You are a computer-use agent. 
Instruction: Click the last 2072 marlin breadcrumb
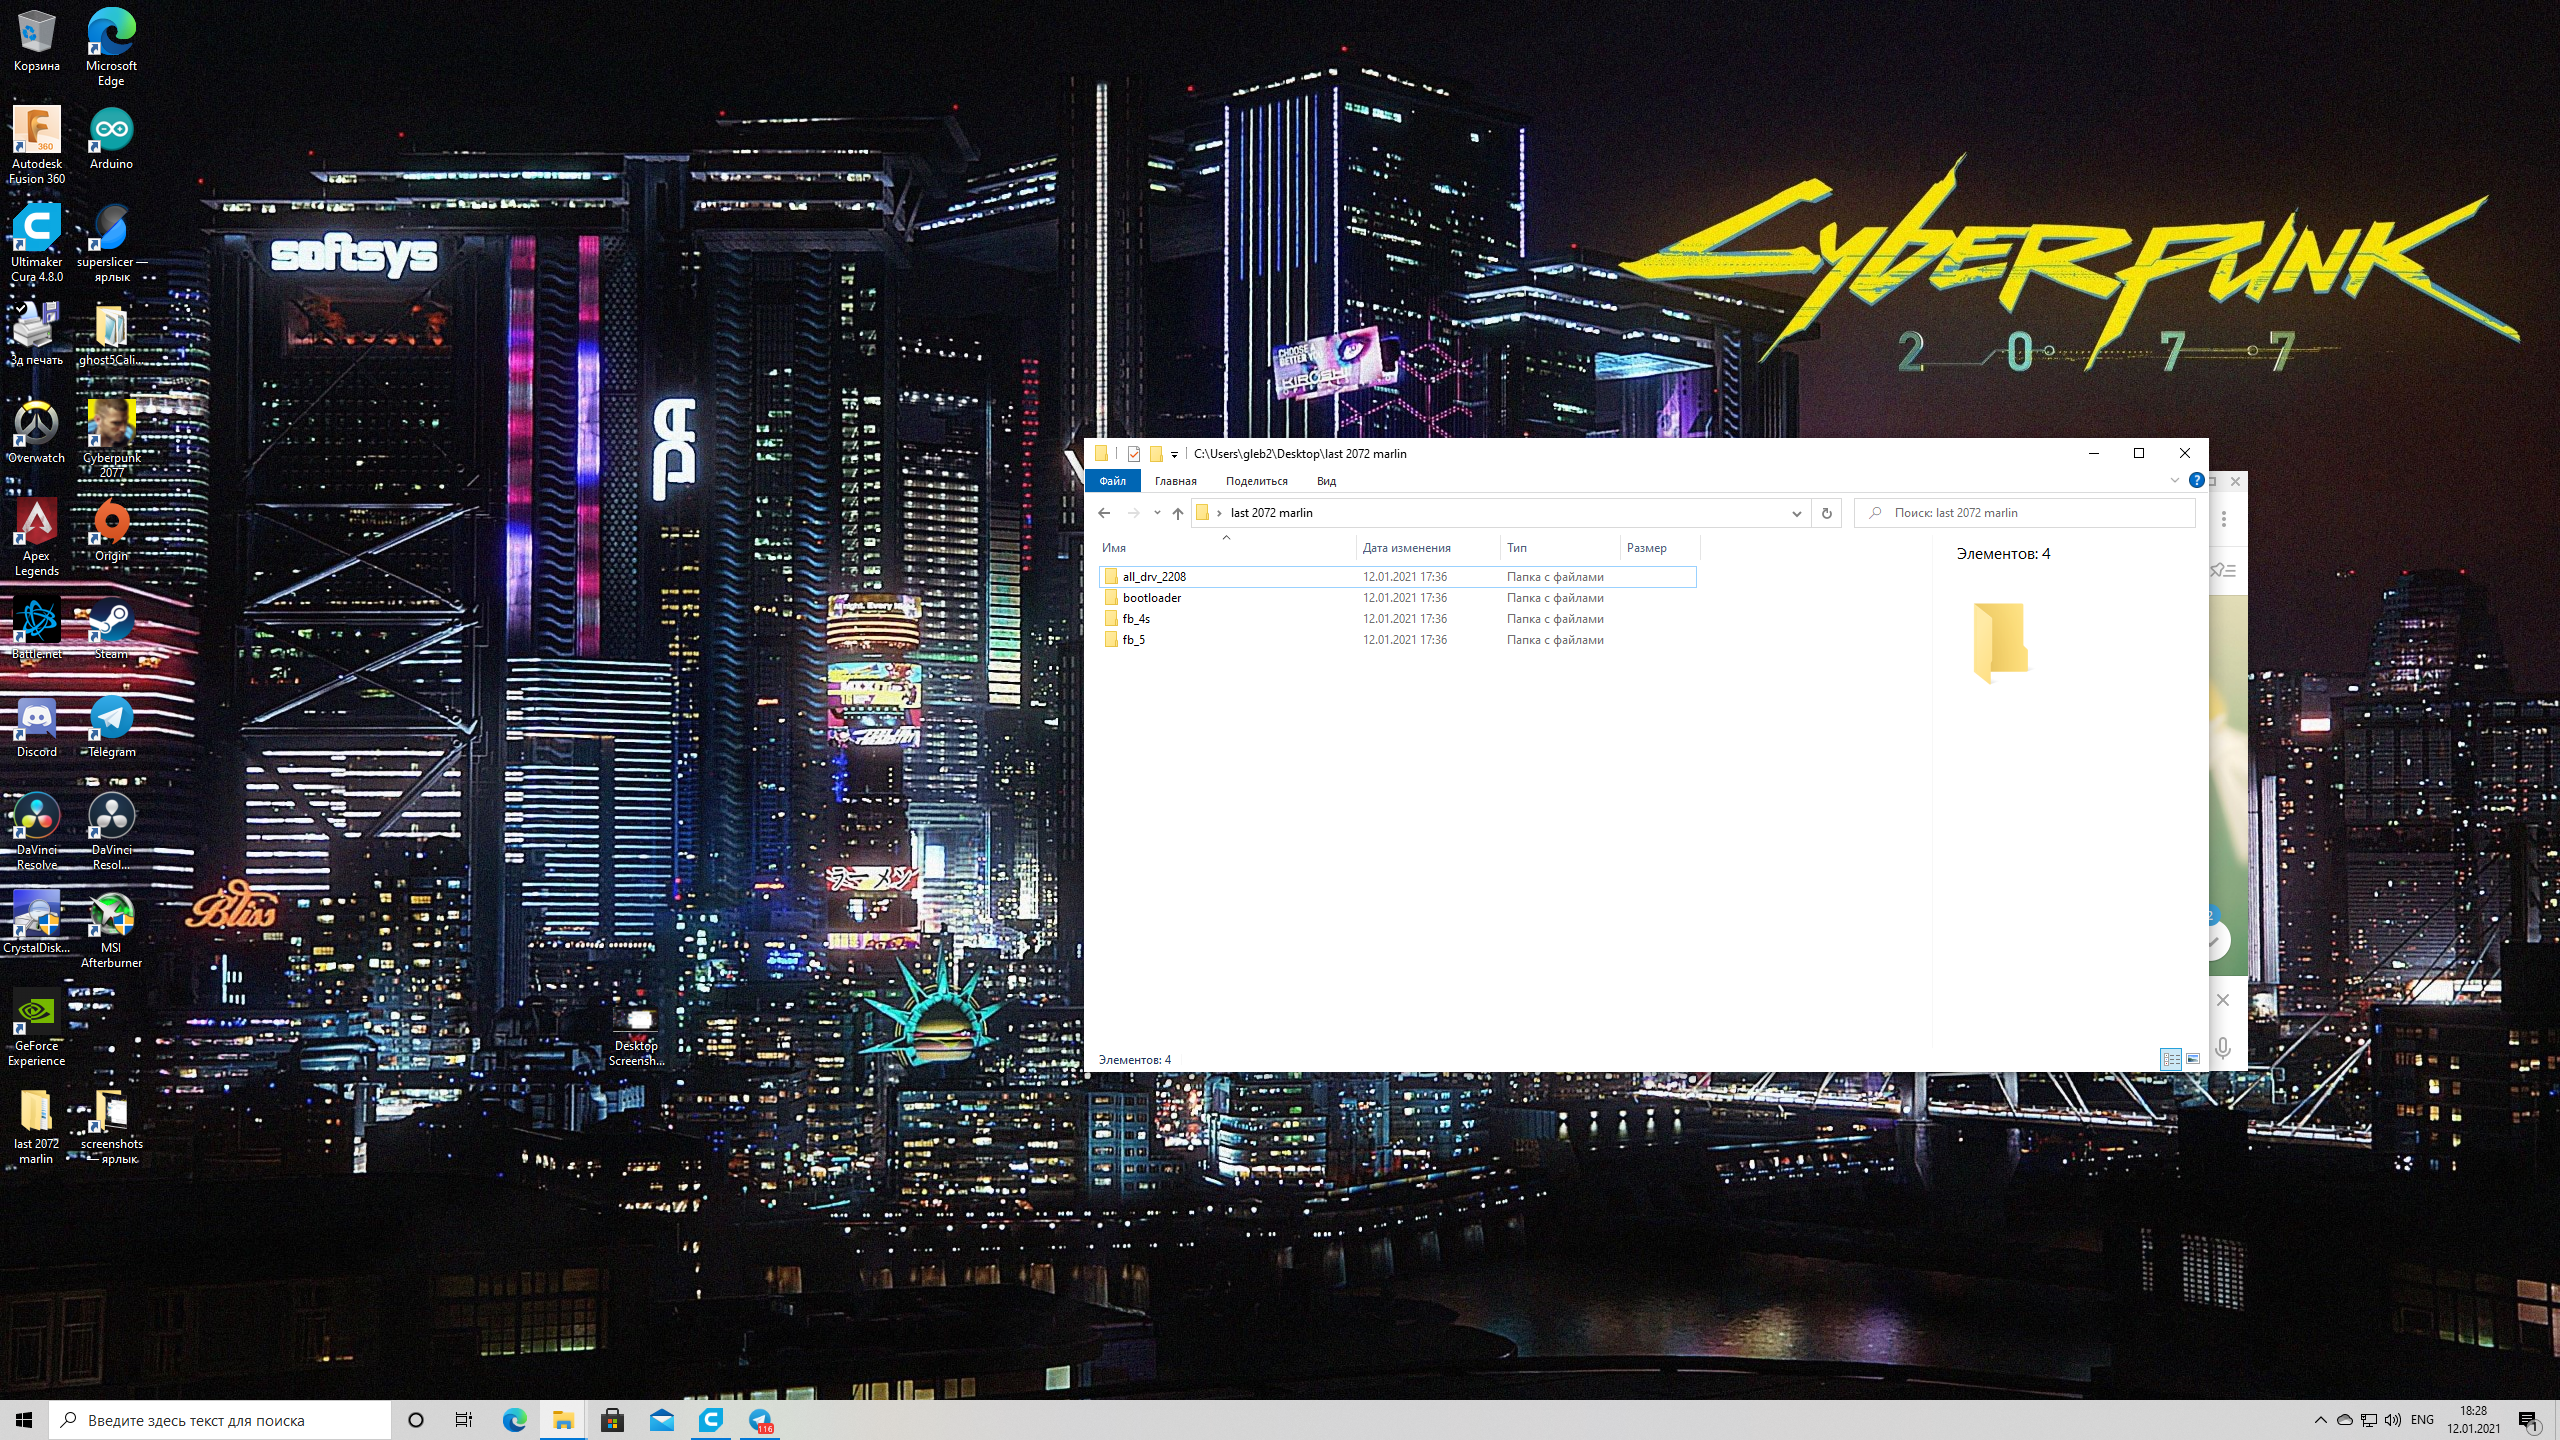pos(1271,513)
